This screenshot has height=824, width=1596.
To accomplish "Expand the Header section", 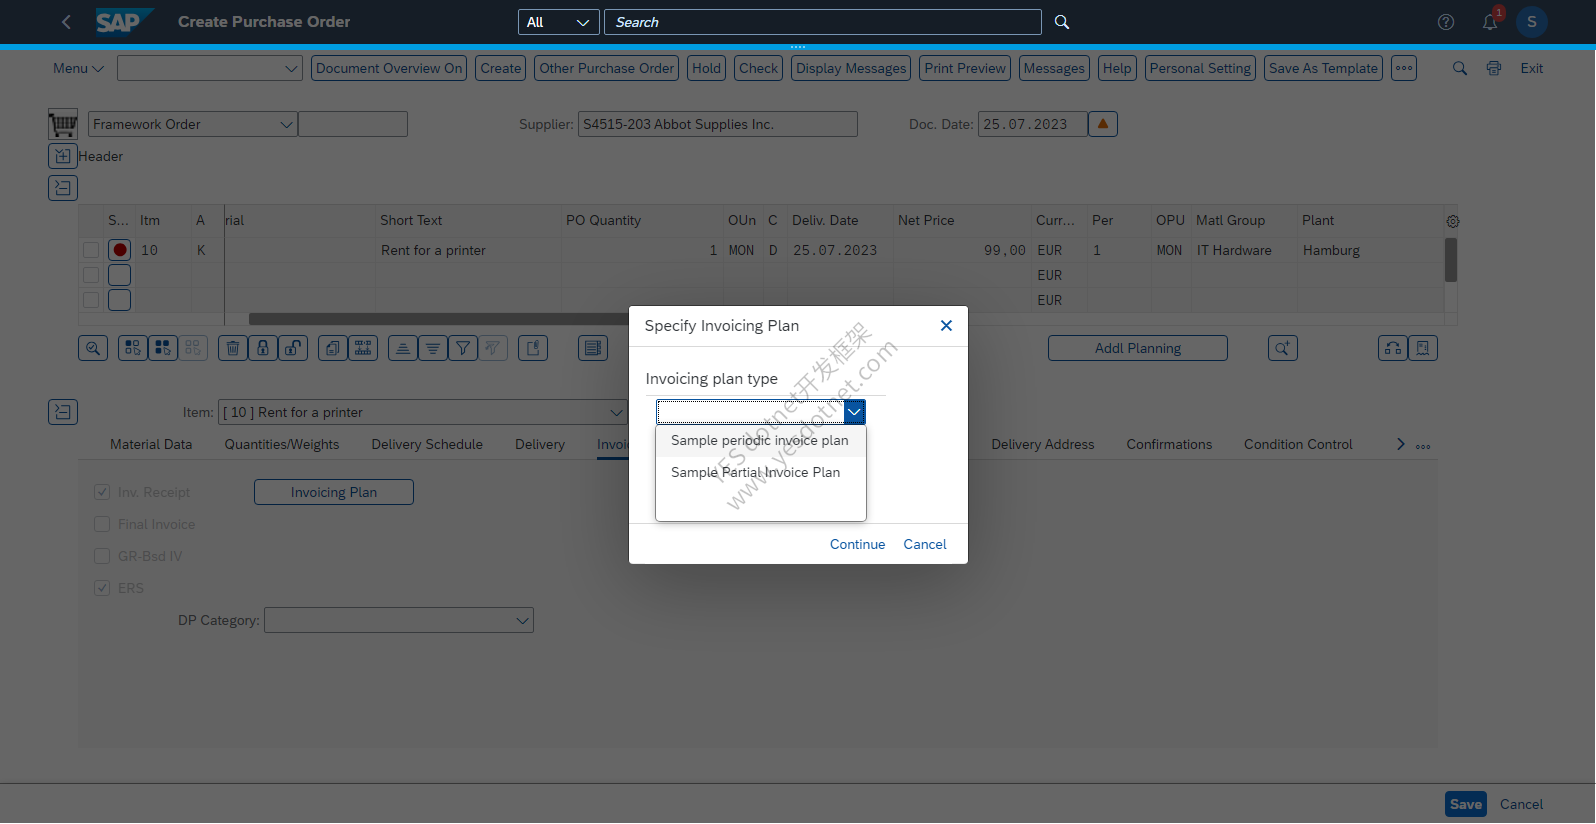I will click(63, 156).
